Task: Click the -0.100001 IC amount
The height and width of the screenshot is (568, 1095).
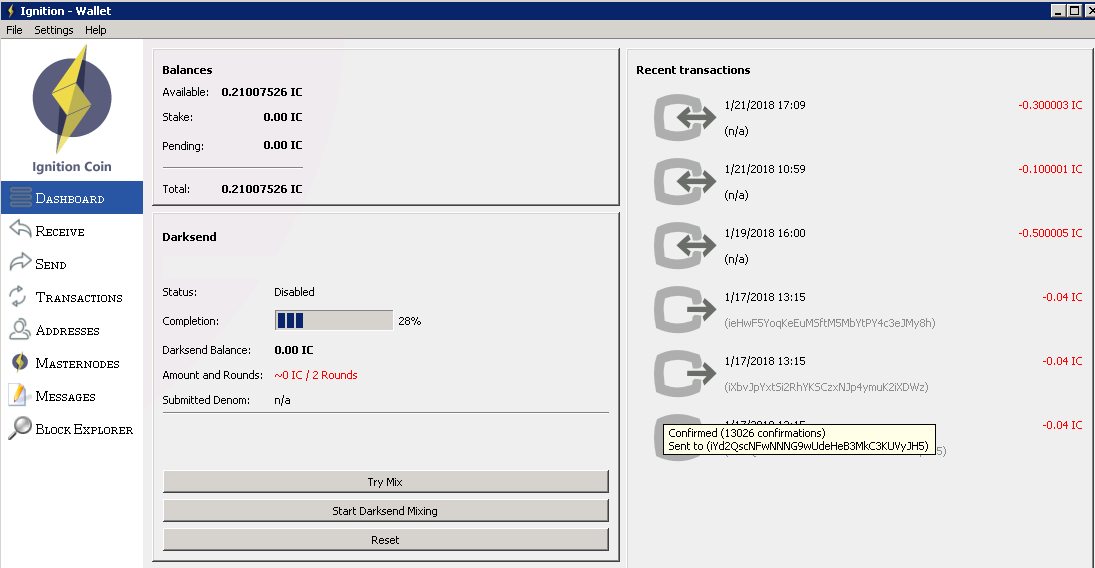Action: pos(1050,169)
